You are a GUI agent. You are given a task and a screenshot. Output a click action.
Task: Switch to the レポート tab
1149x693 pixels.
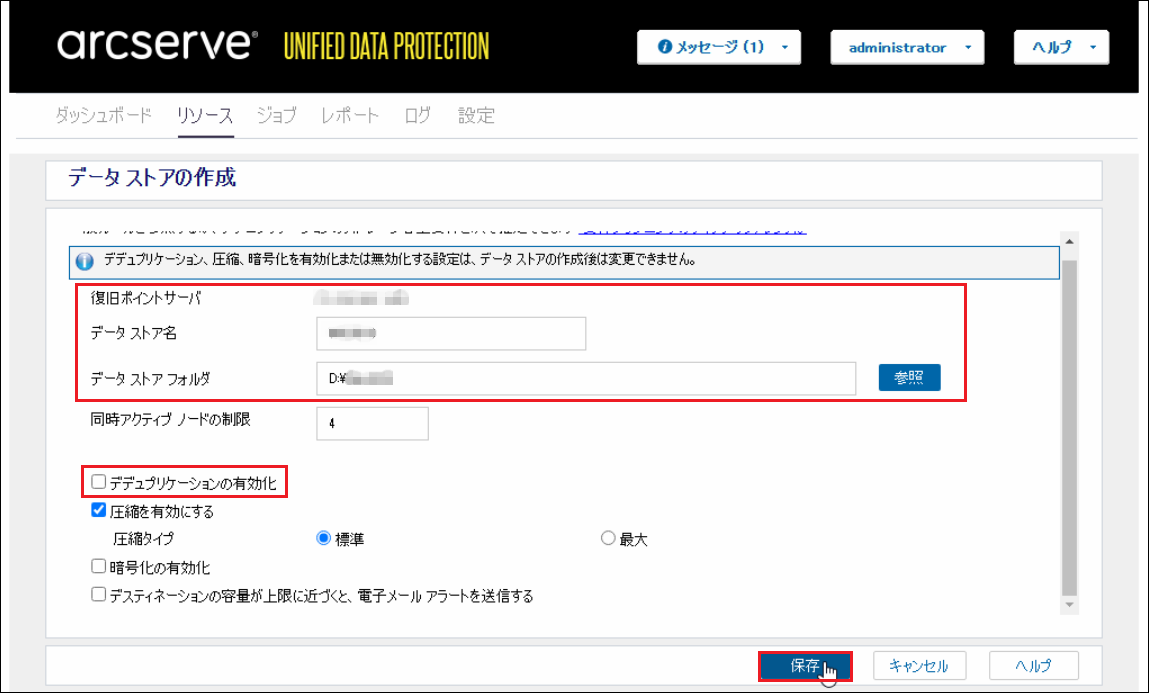pyautogui.click(x=350, y=116)
